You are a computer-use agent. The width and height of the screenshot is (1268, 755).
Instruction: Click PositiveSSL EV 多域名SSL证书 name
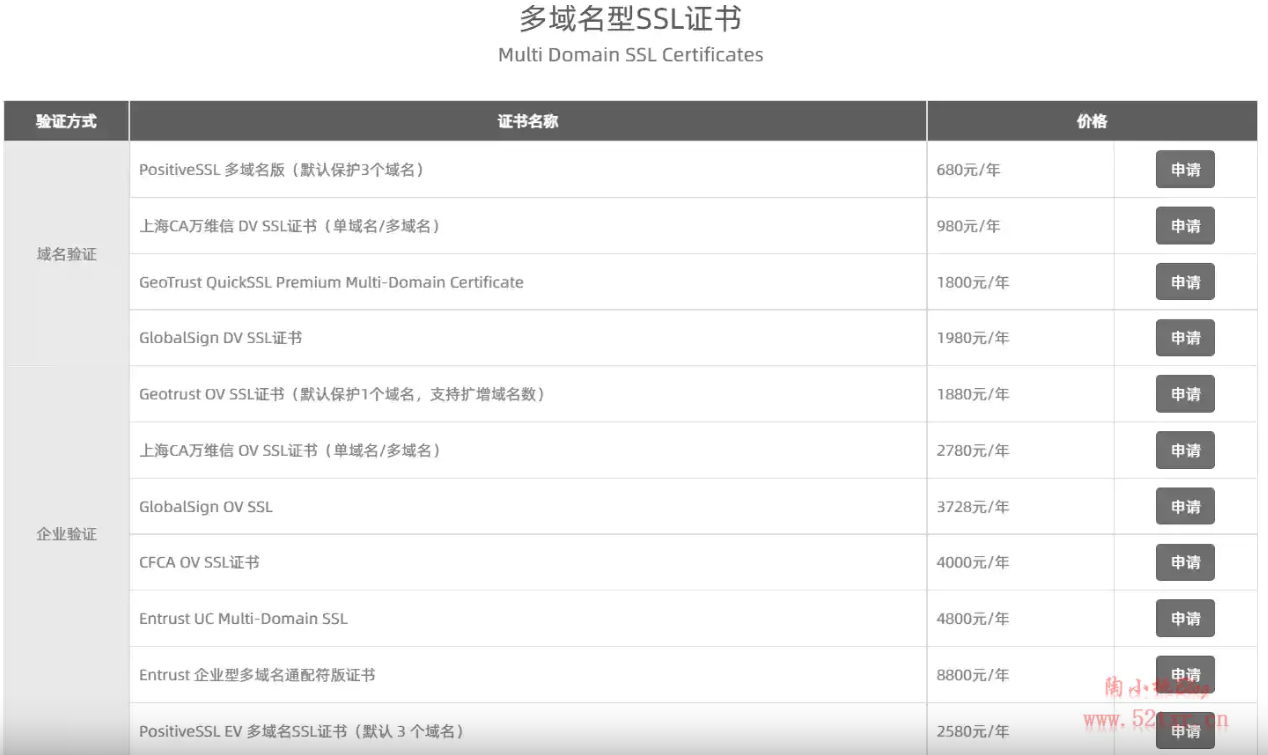tap(301, 731)
